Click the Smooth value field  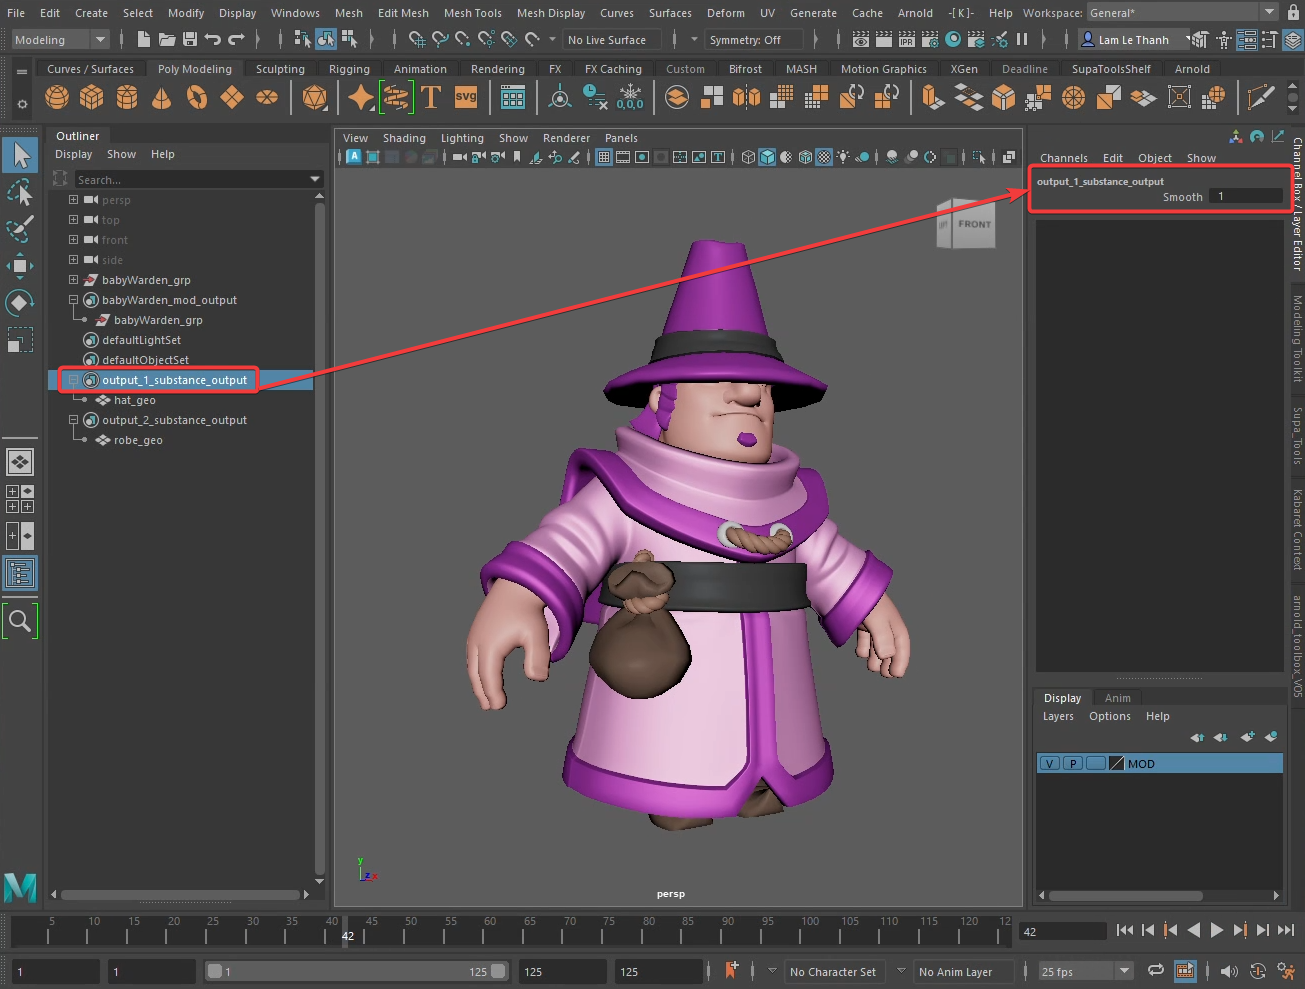click(1246, 196)
